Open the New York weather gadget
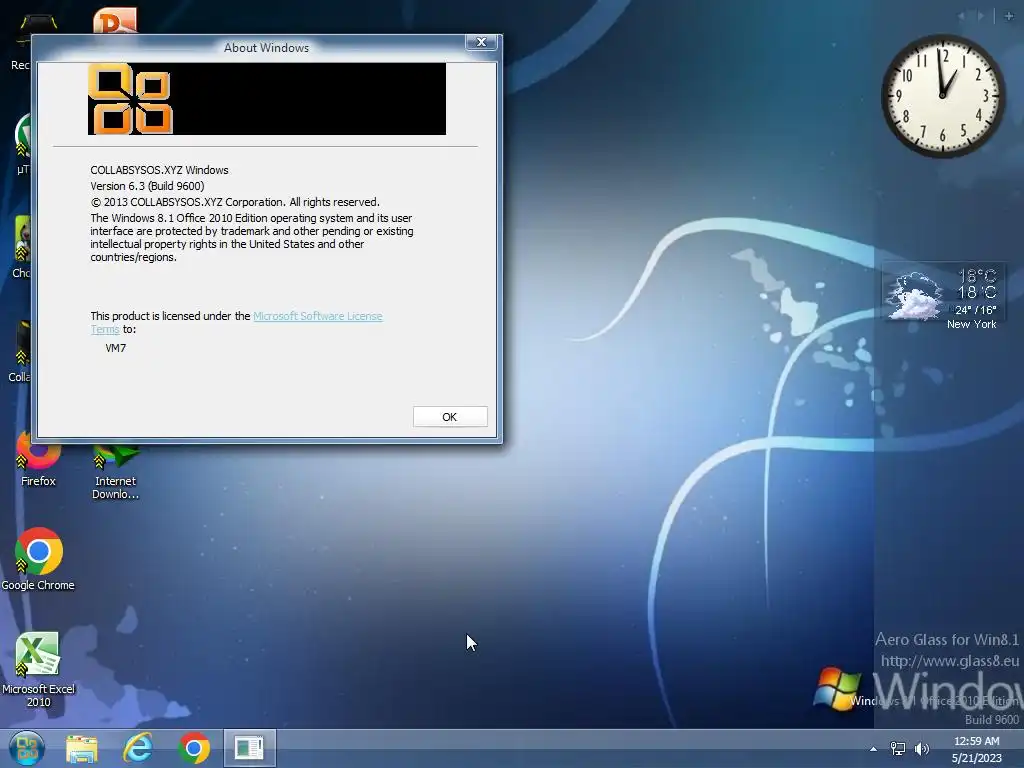The image size is (1024, 768). [x=943, y=296]
